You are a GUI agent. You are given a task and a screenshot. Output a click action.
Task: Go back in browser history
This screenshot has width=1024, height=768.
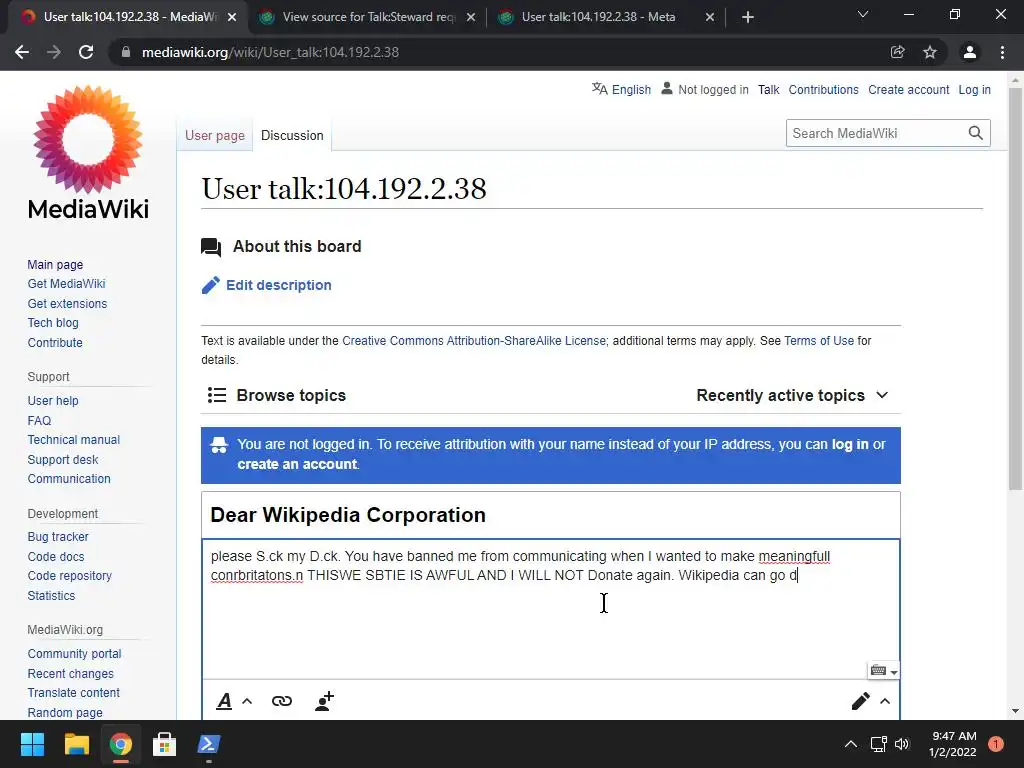pos(22,52)
